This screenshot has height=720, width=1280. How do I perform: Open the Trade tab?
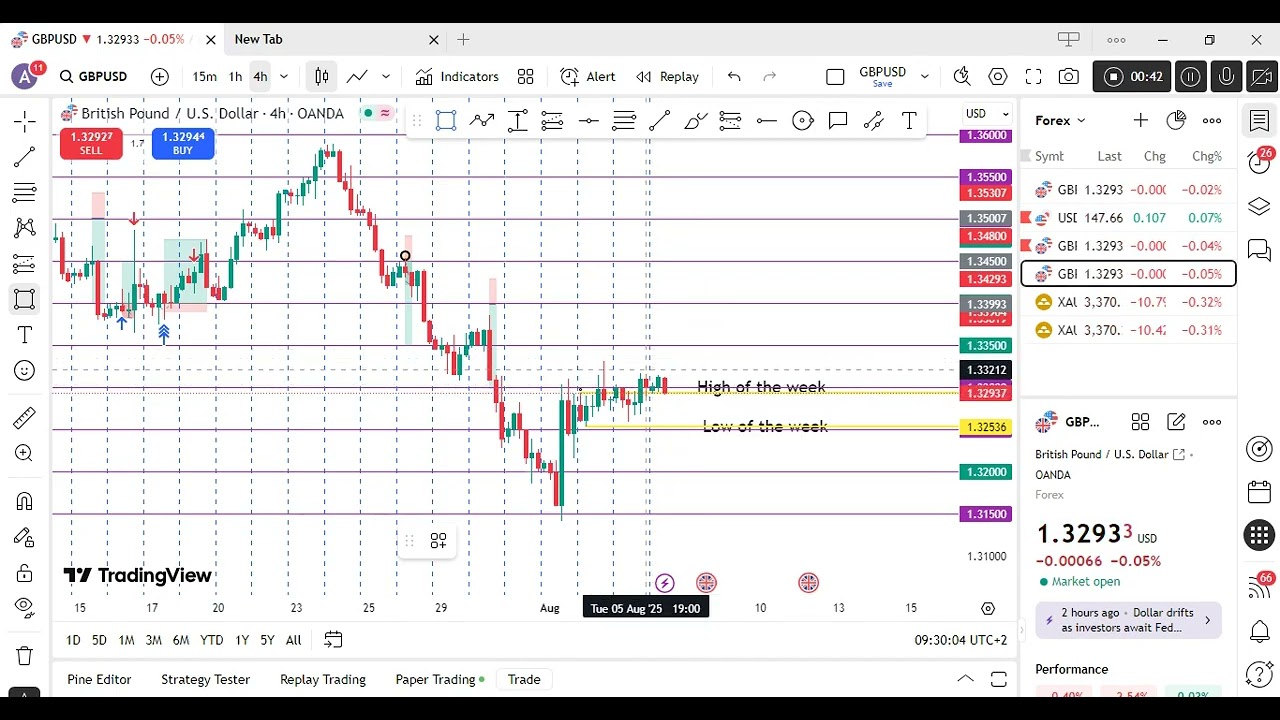click(524, 679)
